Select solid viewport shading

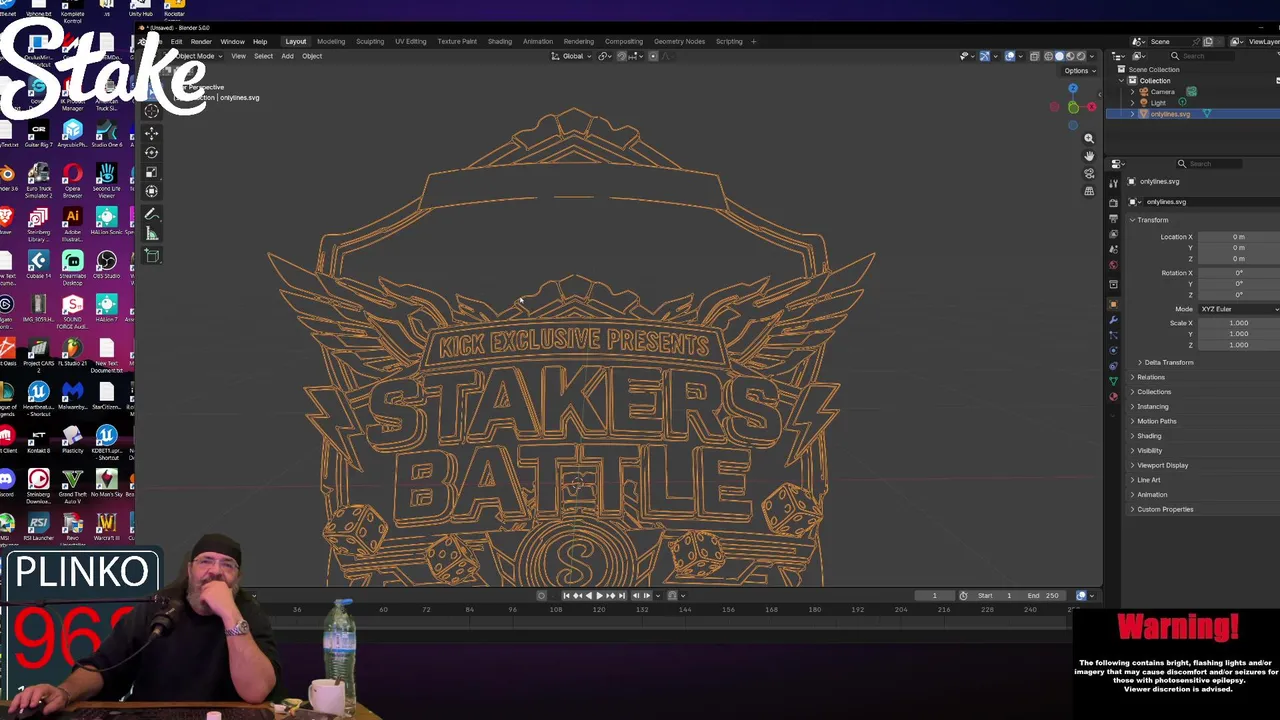point(1059,56)
